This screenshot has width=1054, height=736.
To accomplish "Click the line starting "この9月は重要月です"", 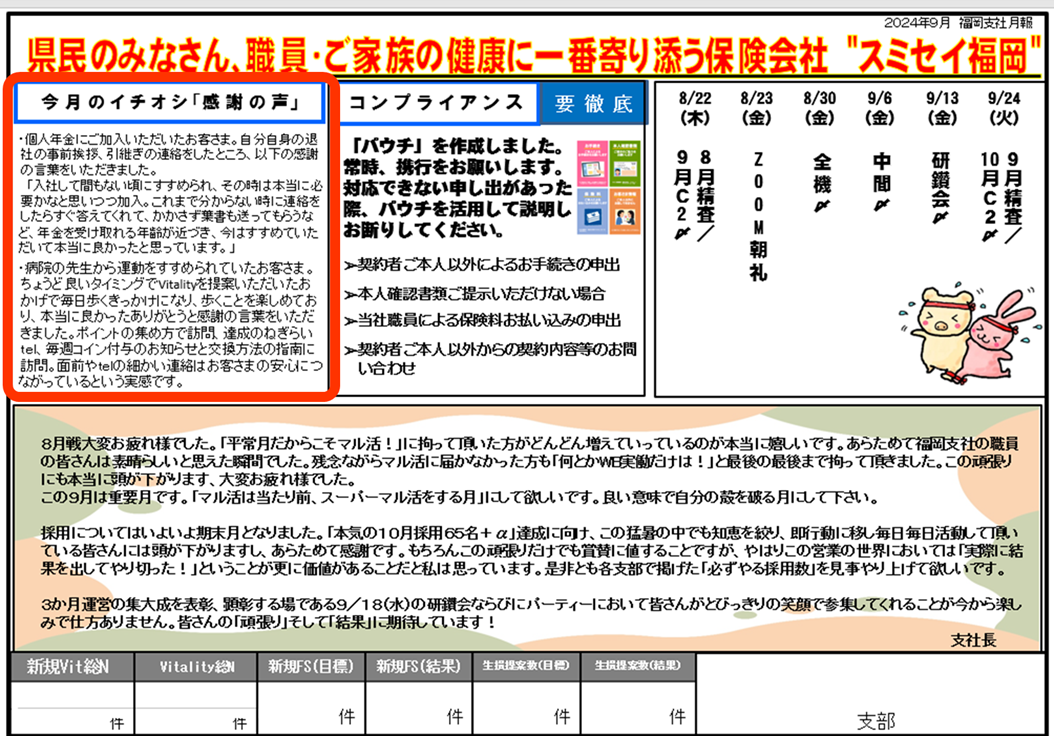I will pos(459,498).
